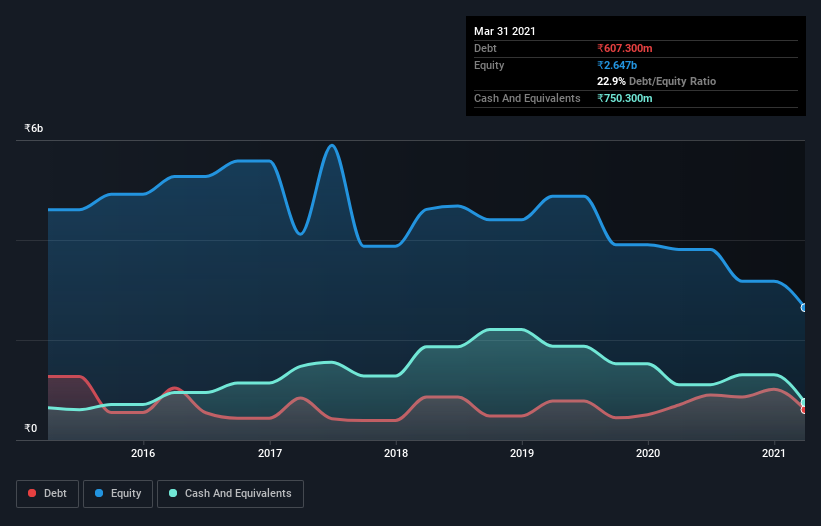Select the 2020 x-axis tick label
821x526 pixels.
tap(648, 453)
